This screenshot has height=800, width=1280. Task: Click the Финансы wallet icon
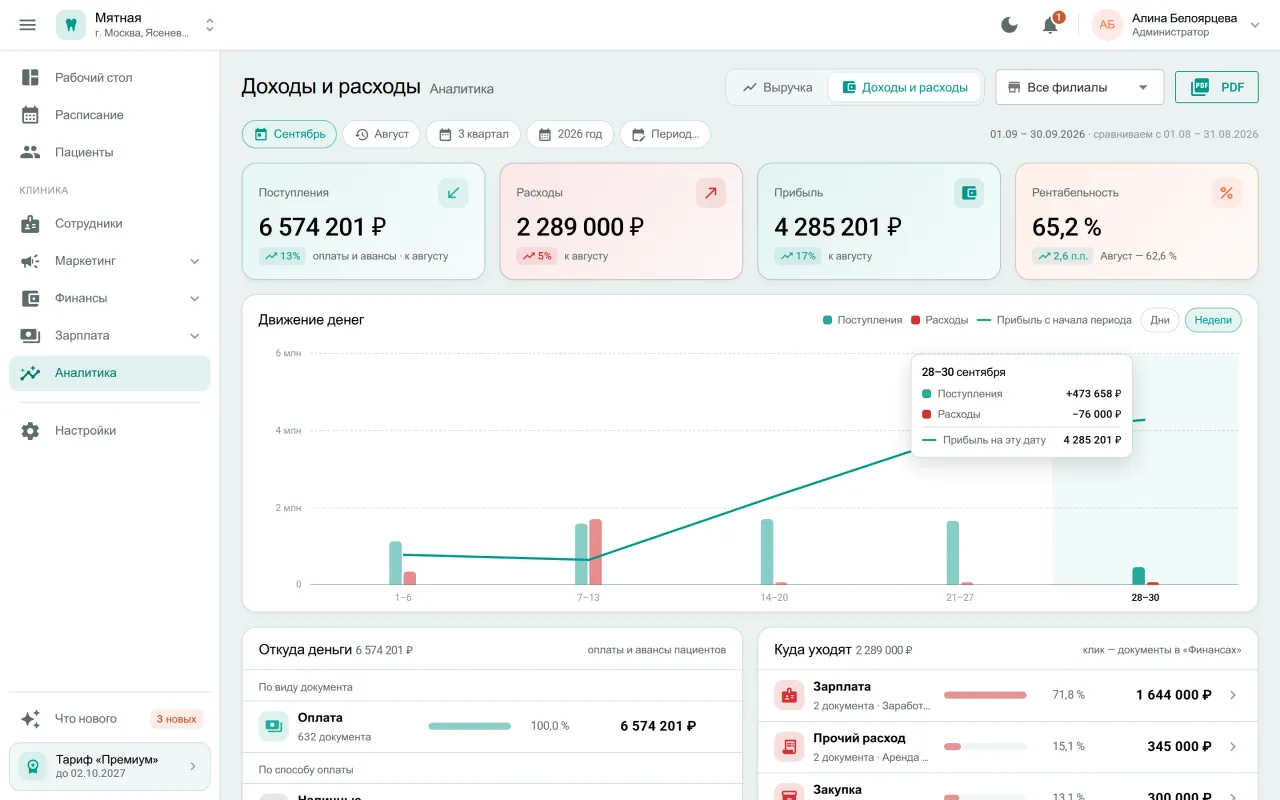click(x=30, y=298)
